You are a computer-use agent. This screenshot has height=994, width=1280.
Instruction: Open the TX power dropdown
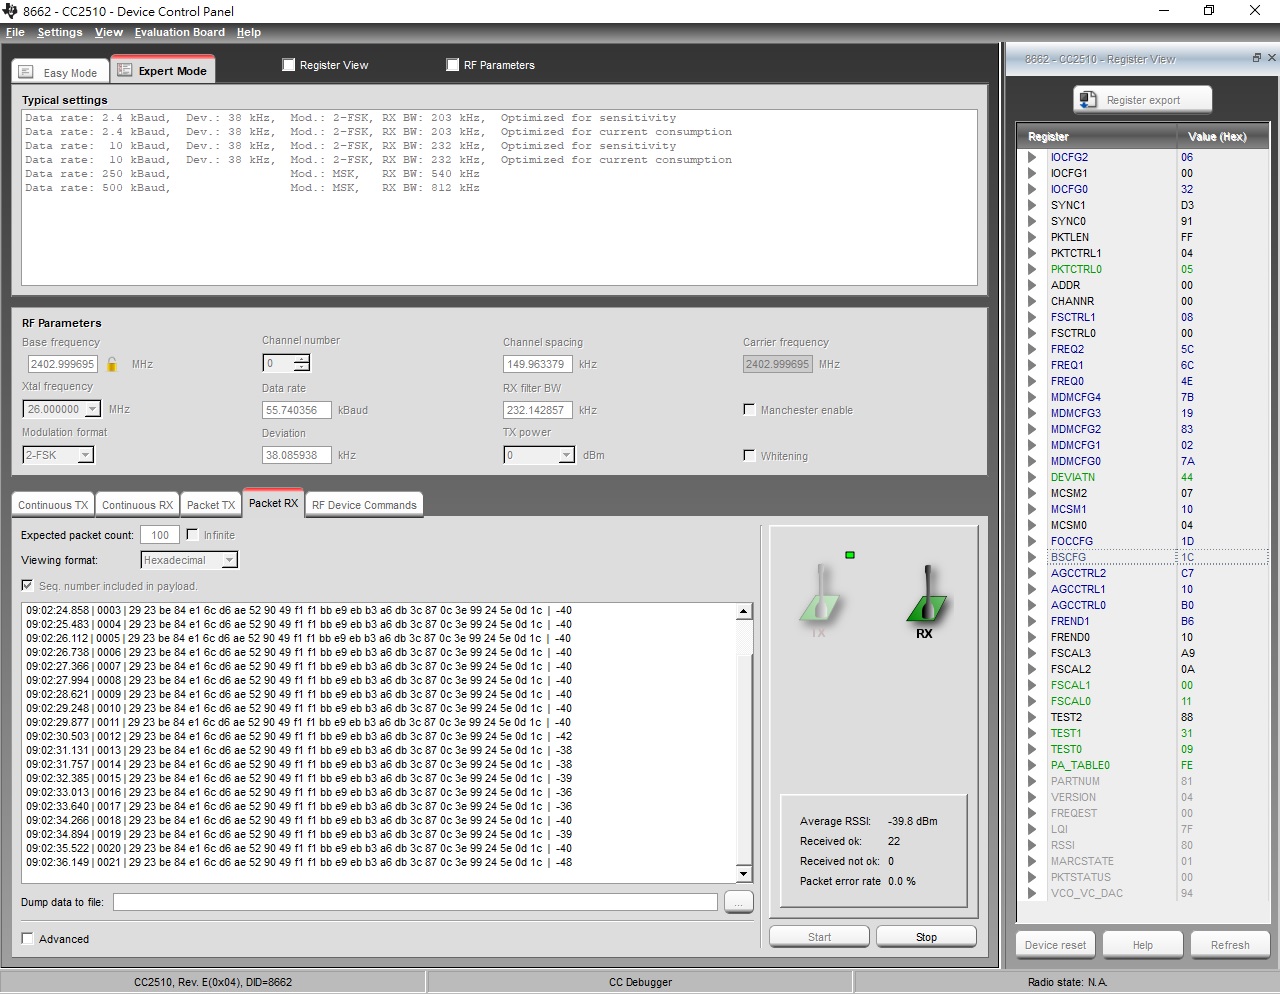point(566,455)
